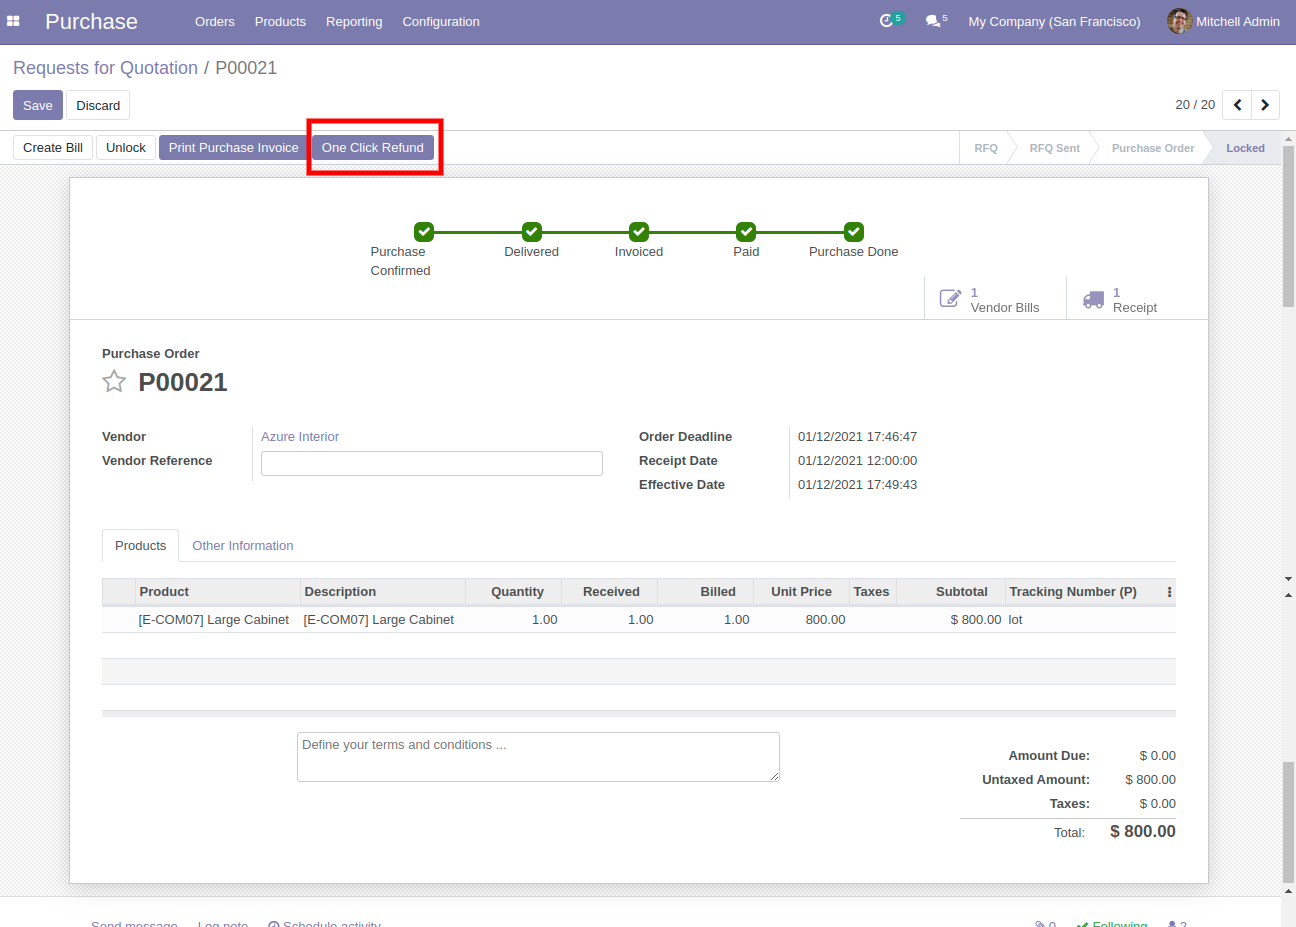The width and height of the screenshot is (1296, 927).
Task: Switch to the Other Information tab
Action: coord(242,546)
